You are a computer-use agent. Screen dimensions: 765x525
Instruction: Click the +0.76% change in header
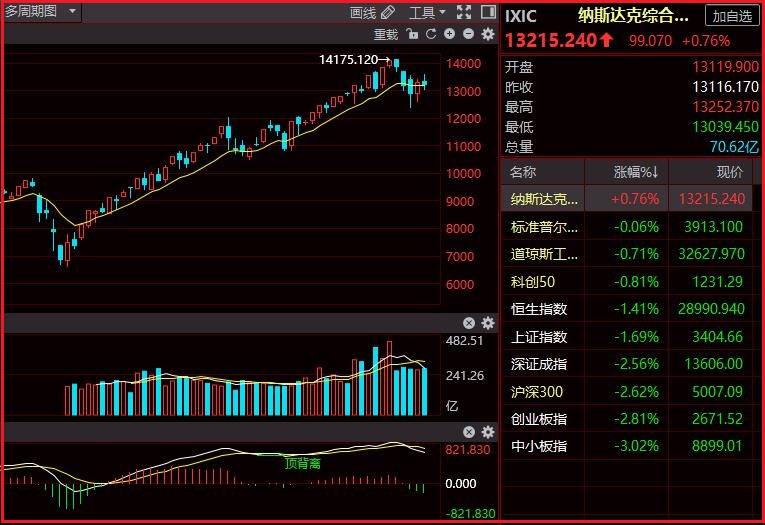point(705,41)
